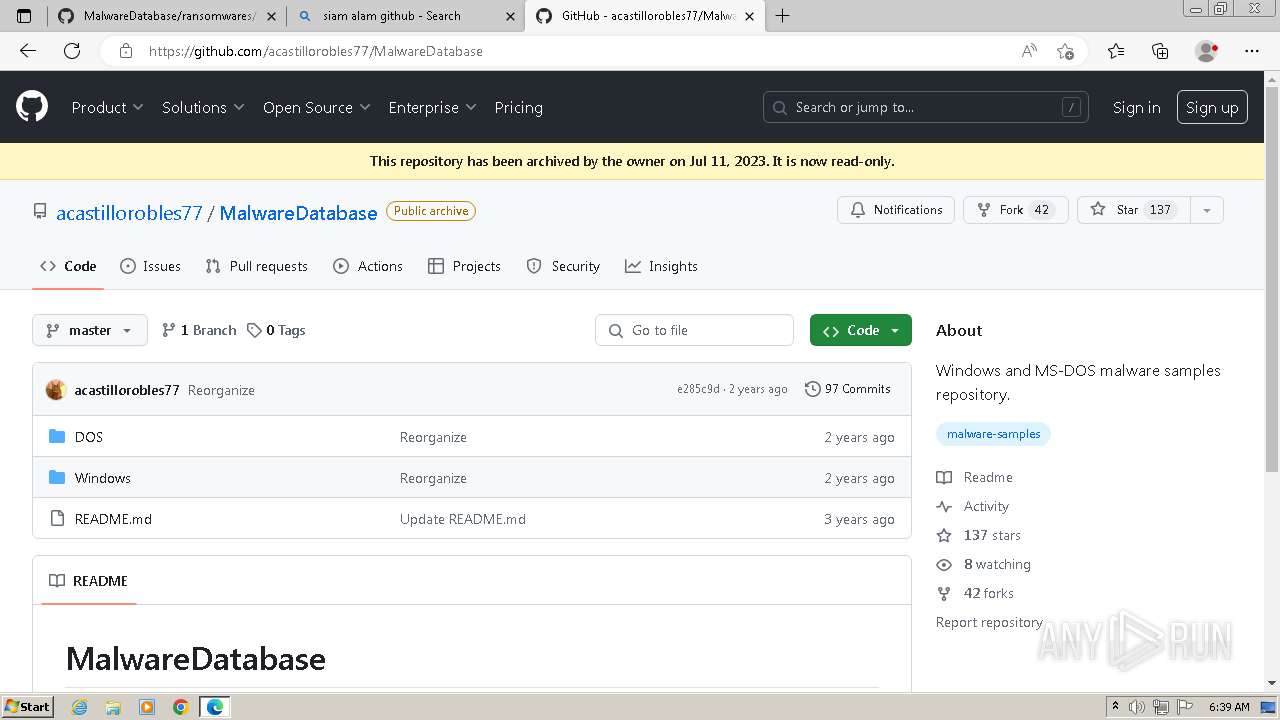1280x720 pixels.
Task: Open the MalwareDatabase repository title link
Action: coord(298,213)
